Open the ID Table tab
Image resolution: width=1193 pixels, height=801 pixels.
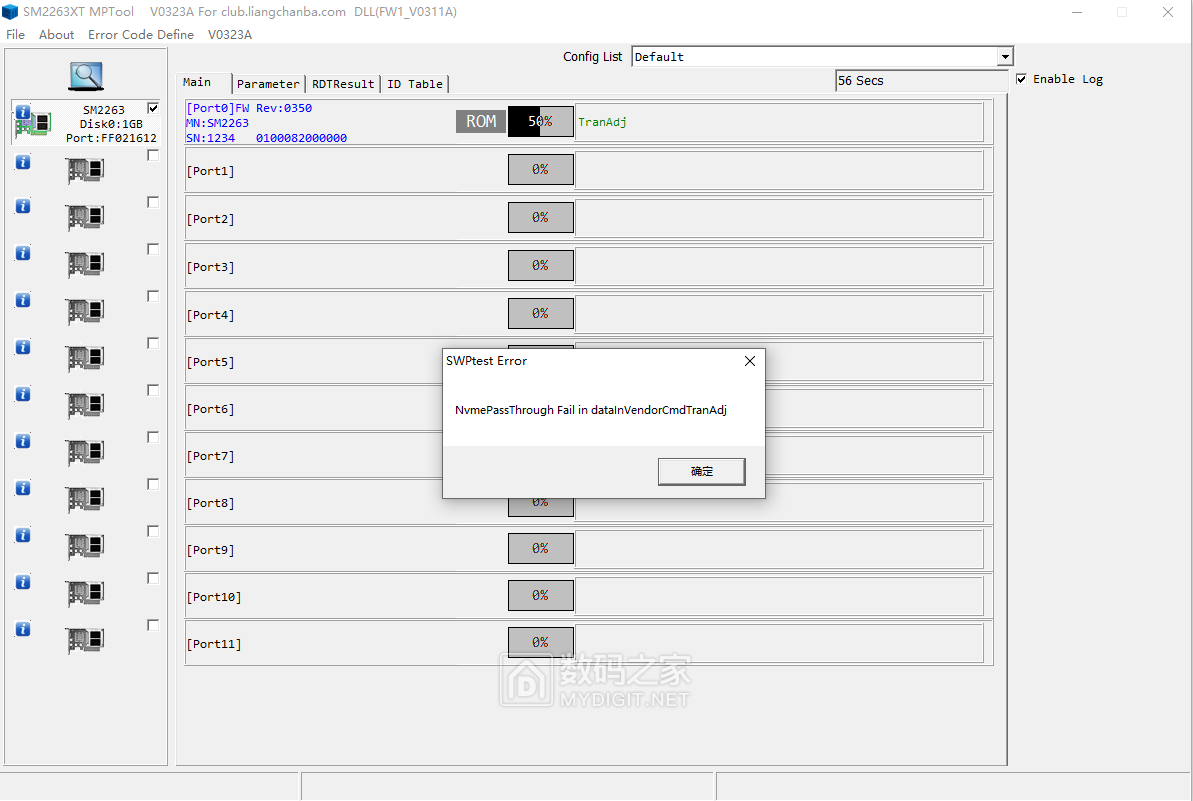click(414, 84)
